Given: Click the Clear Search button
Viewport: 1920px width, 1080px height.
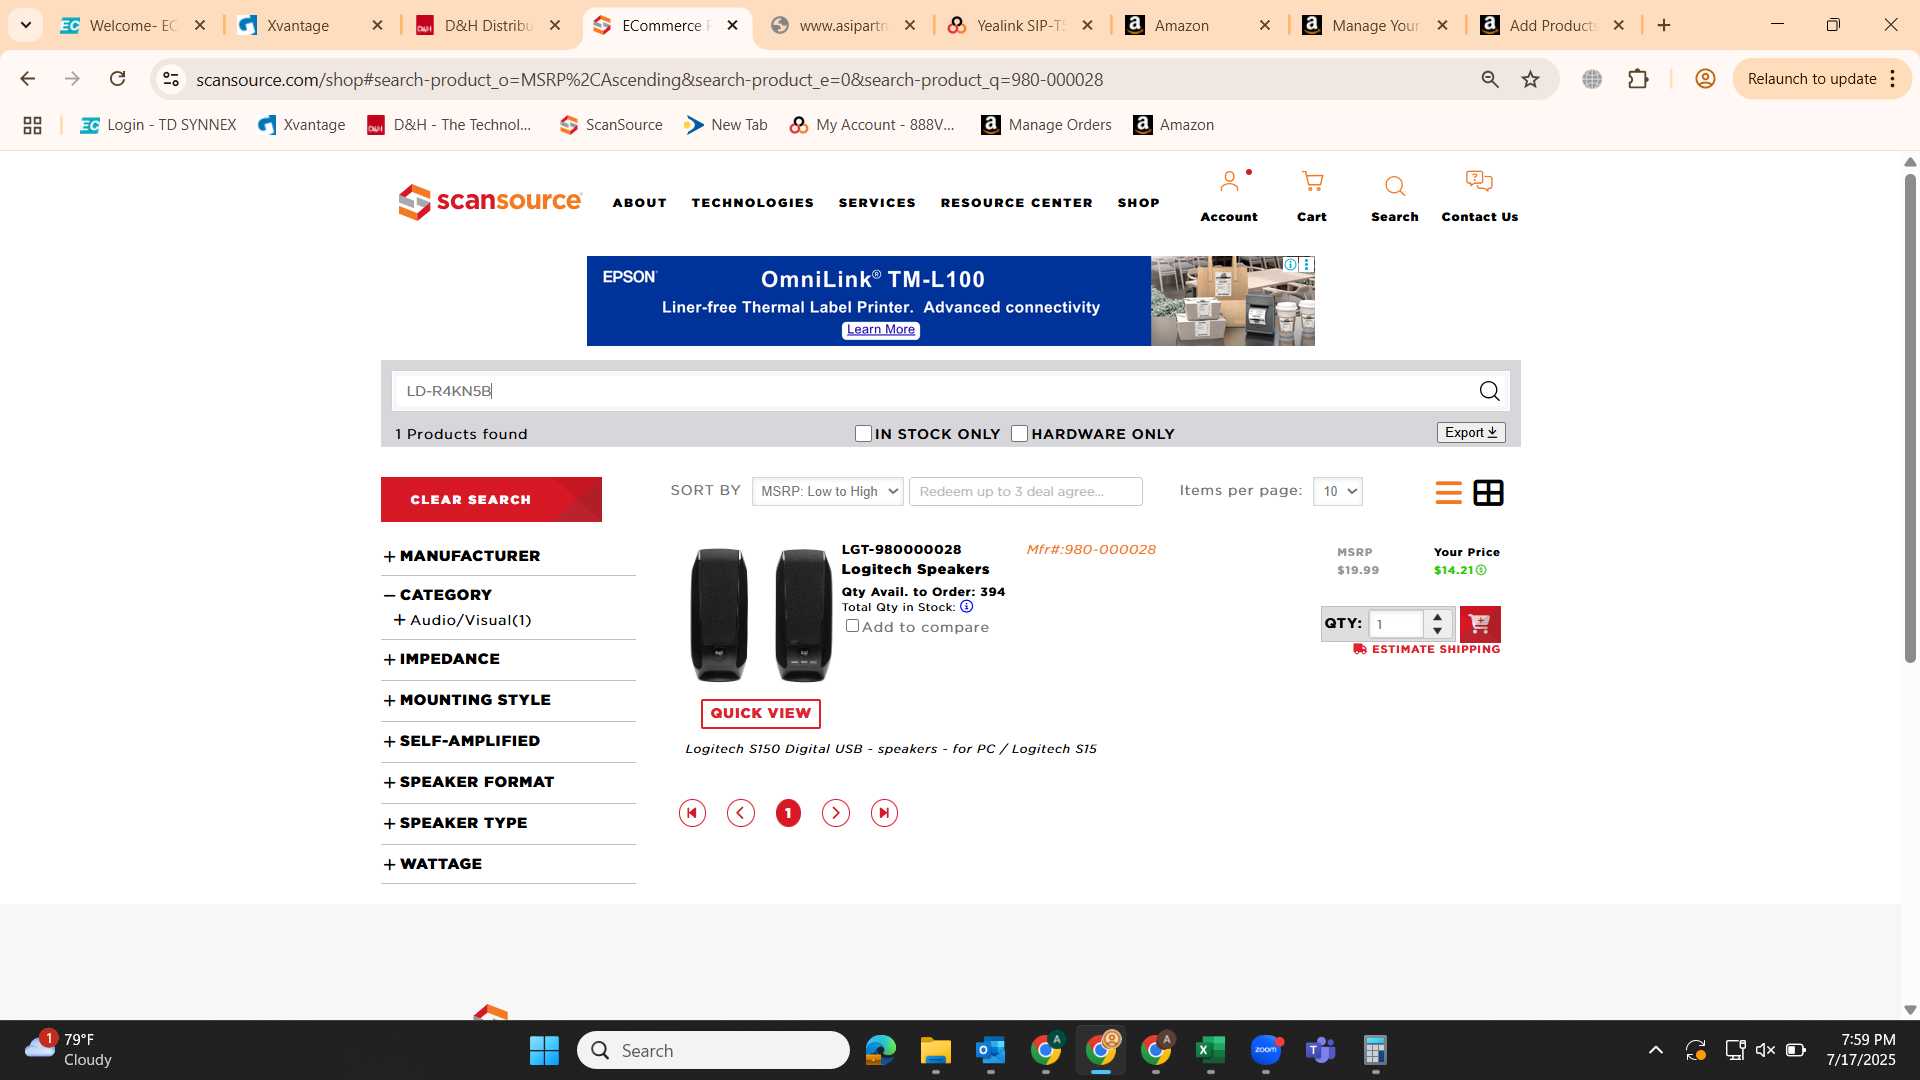Looking at the screenshot, I should pyautogui.click(x=491, y=499).
